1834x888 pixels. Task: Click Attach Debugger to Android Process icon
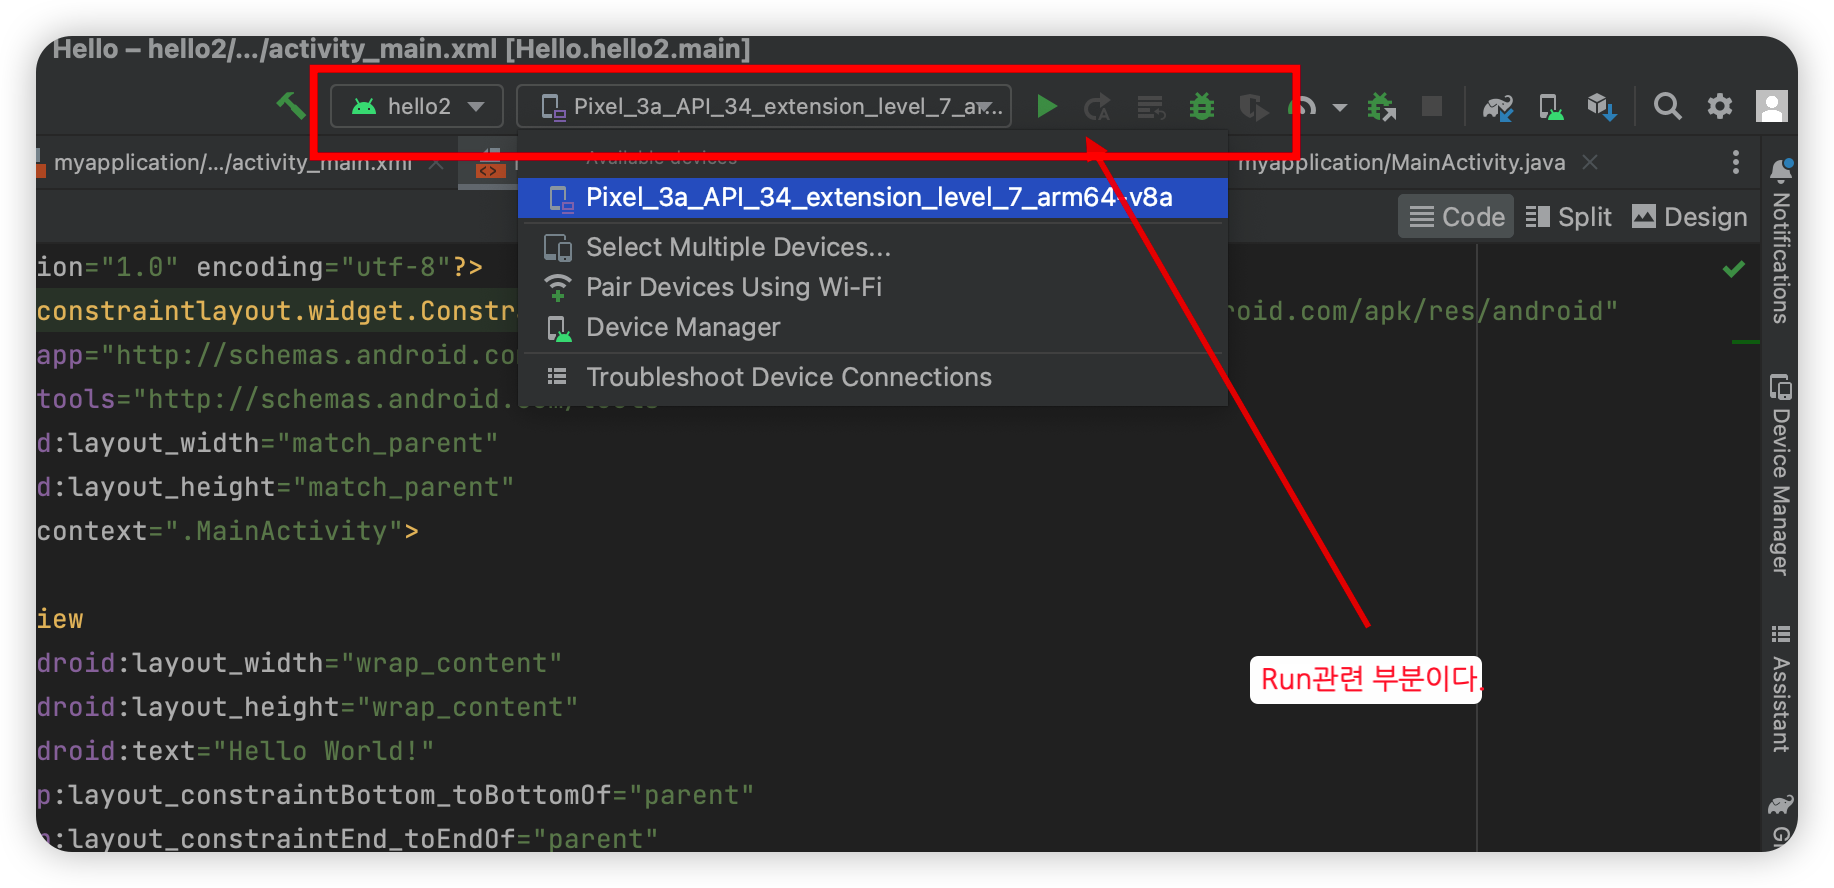point(1382,106)
